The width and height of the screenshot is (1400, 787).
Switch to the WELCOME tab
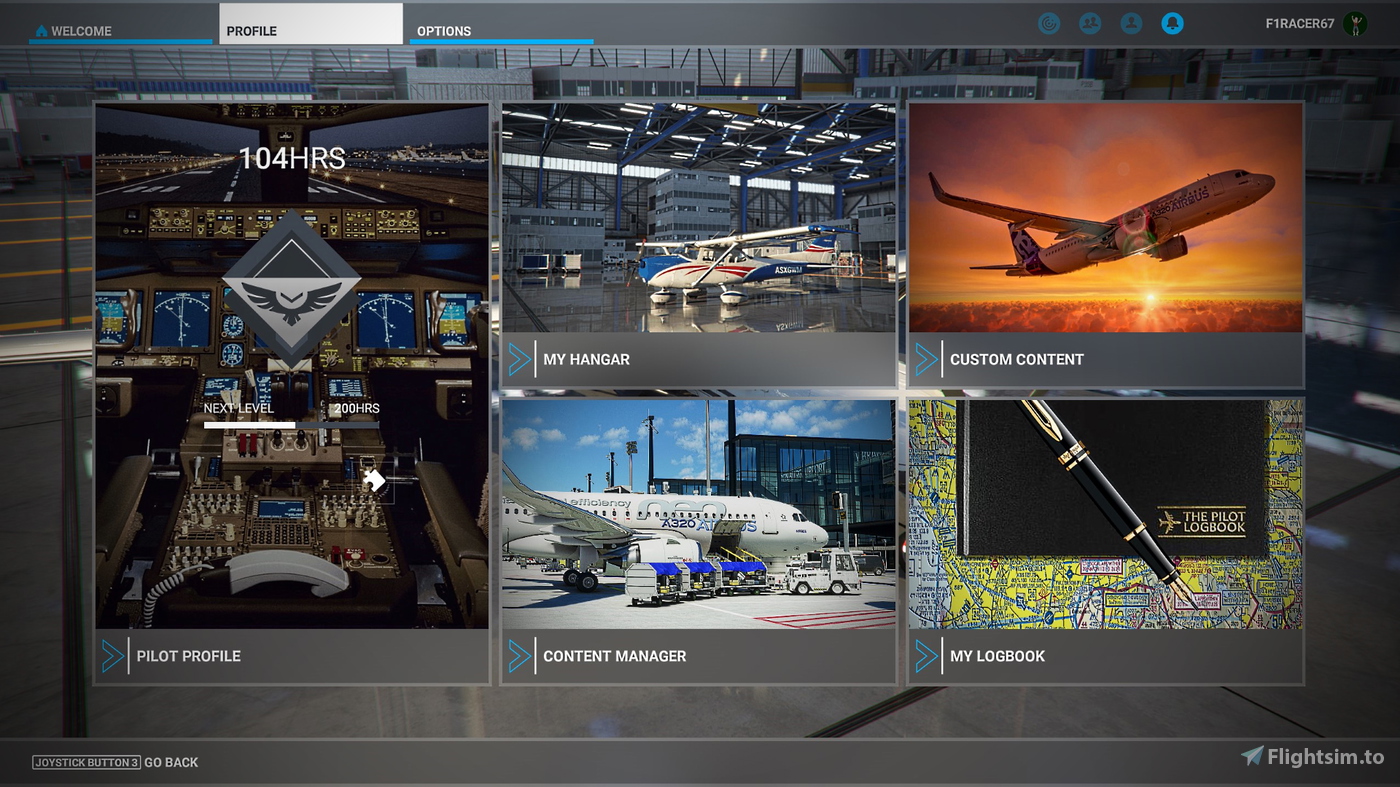(x=80, y=30)
